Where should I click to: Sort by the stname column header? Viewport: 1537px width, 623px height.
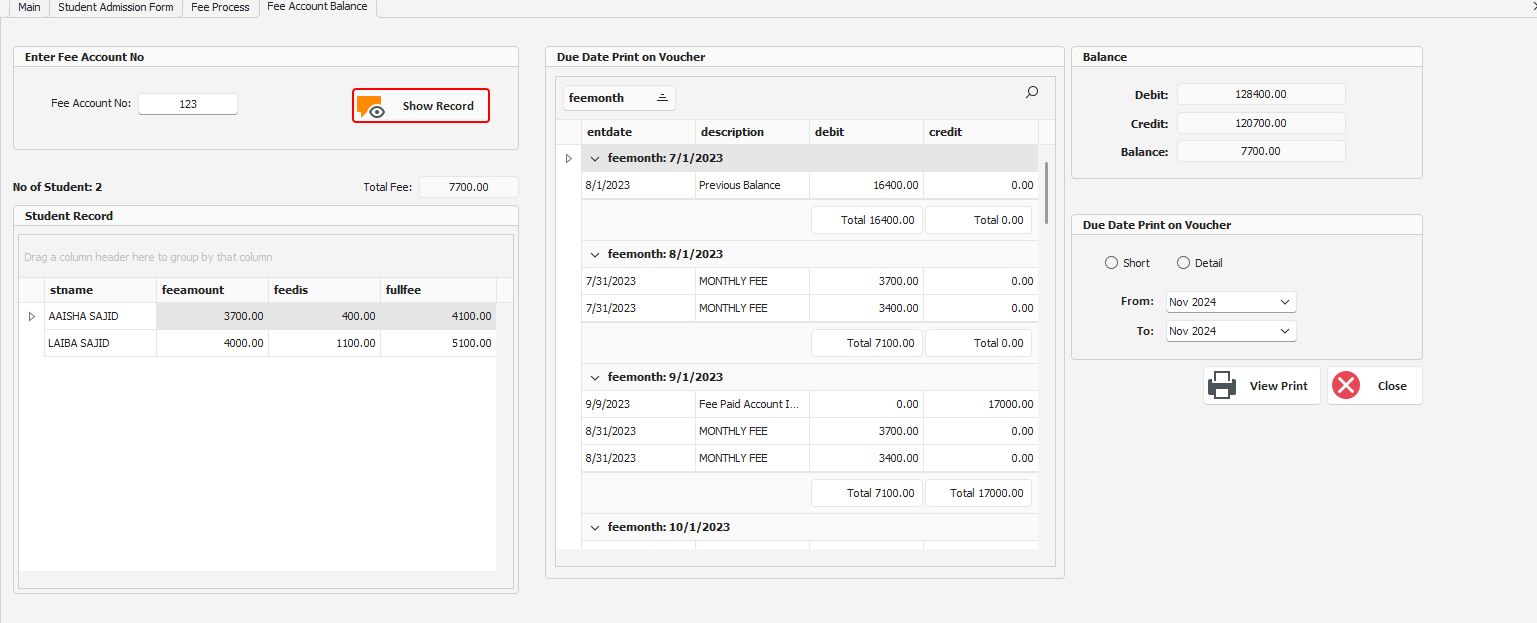[x=100, y=290]
